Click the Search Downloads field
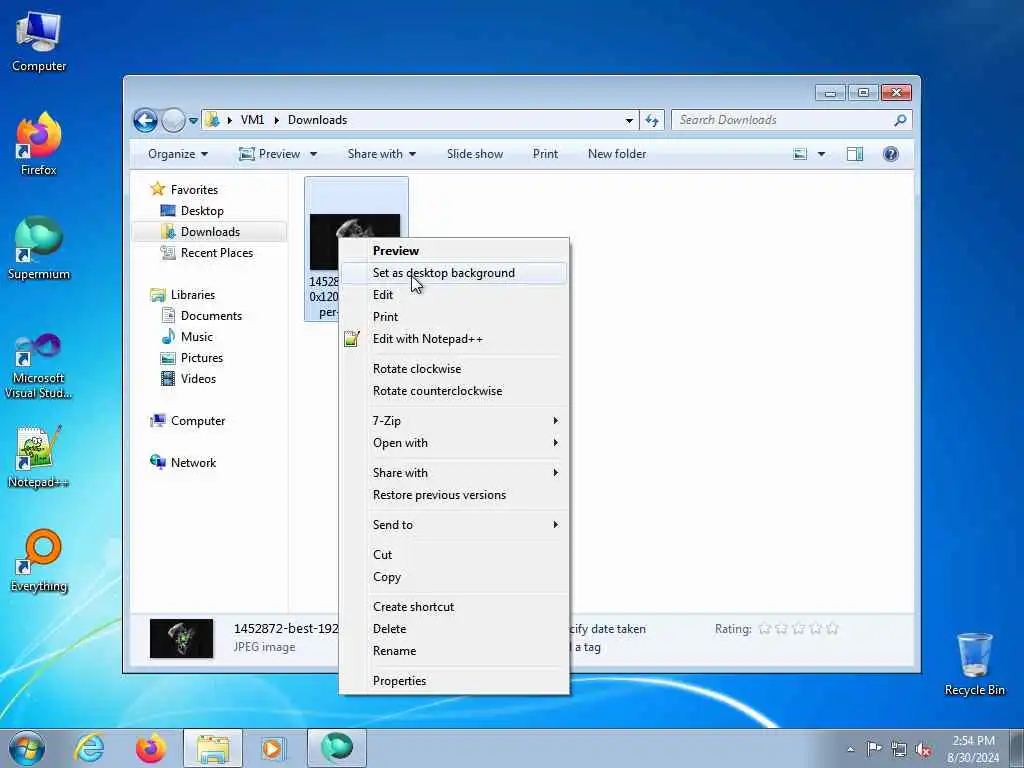This screenshot has width=1024, height=768. [x=784, y=120]
